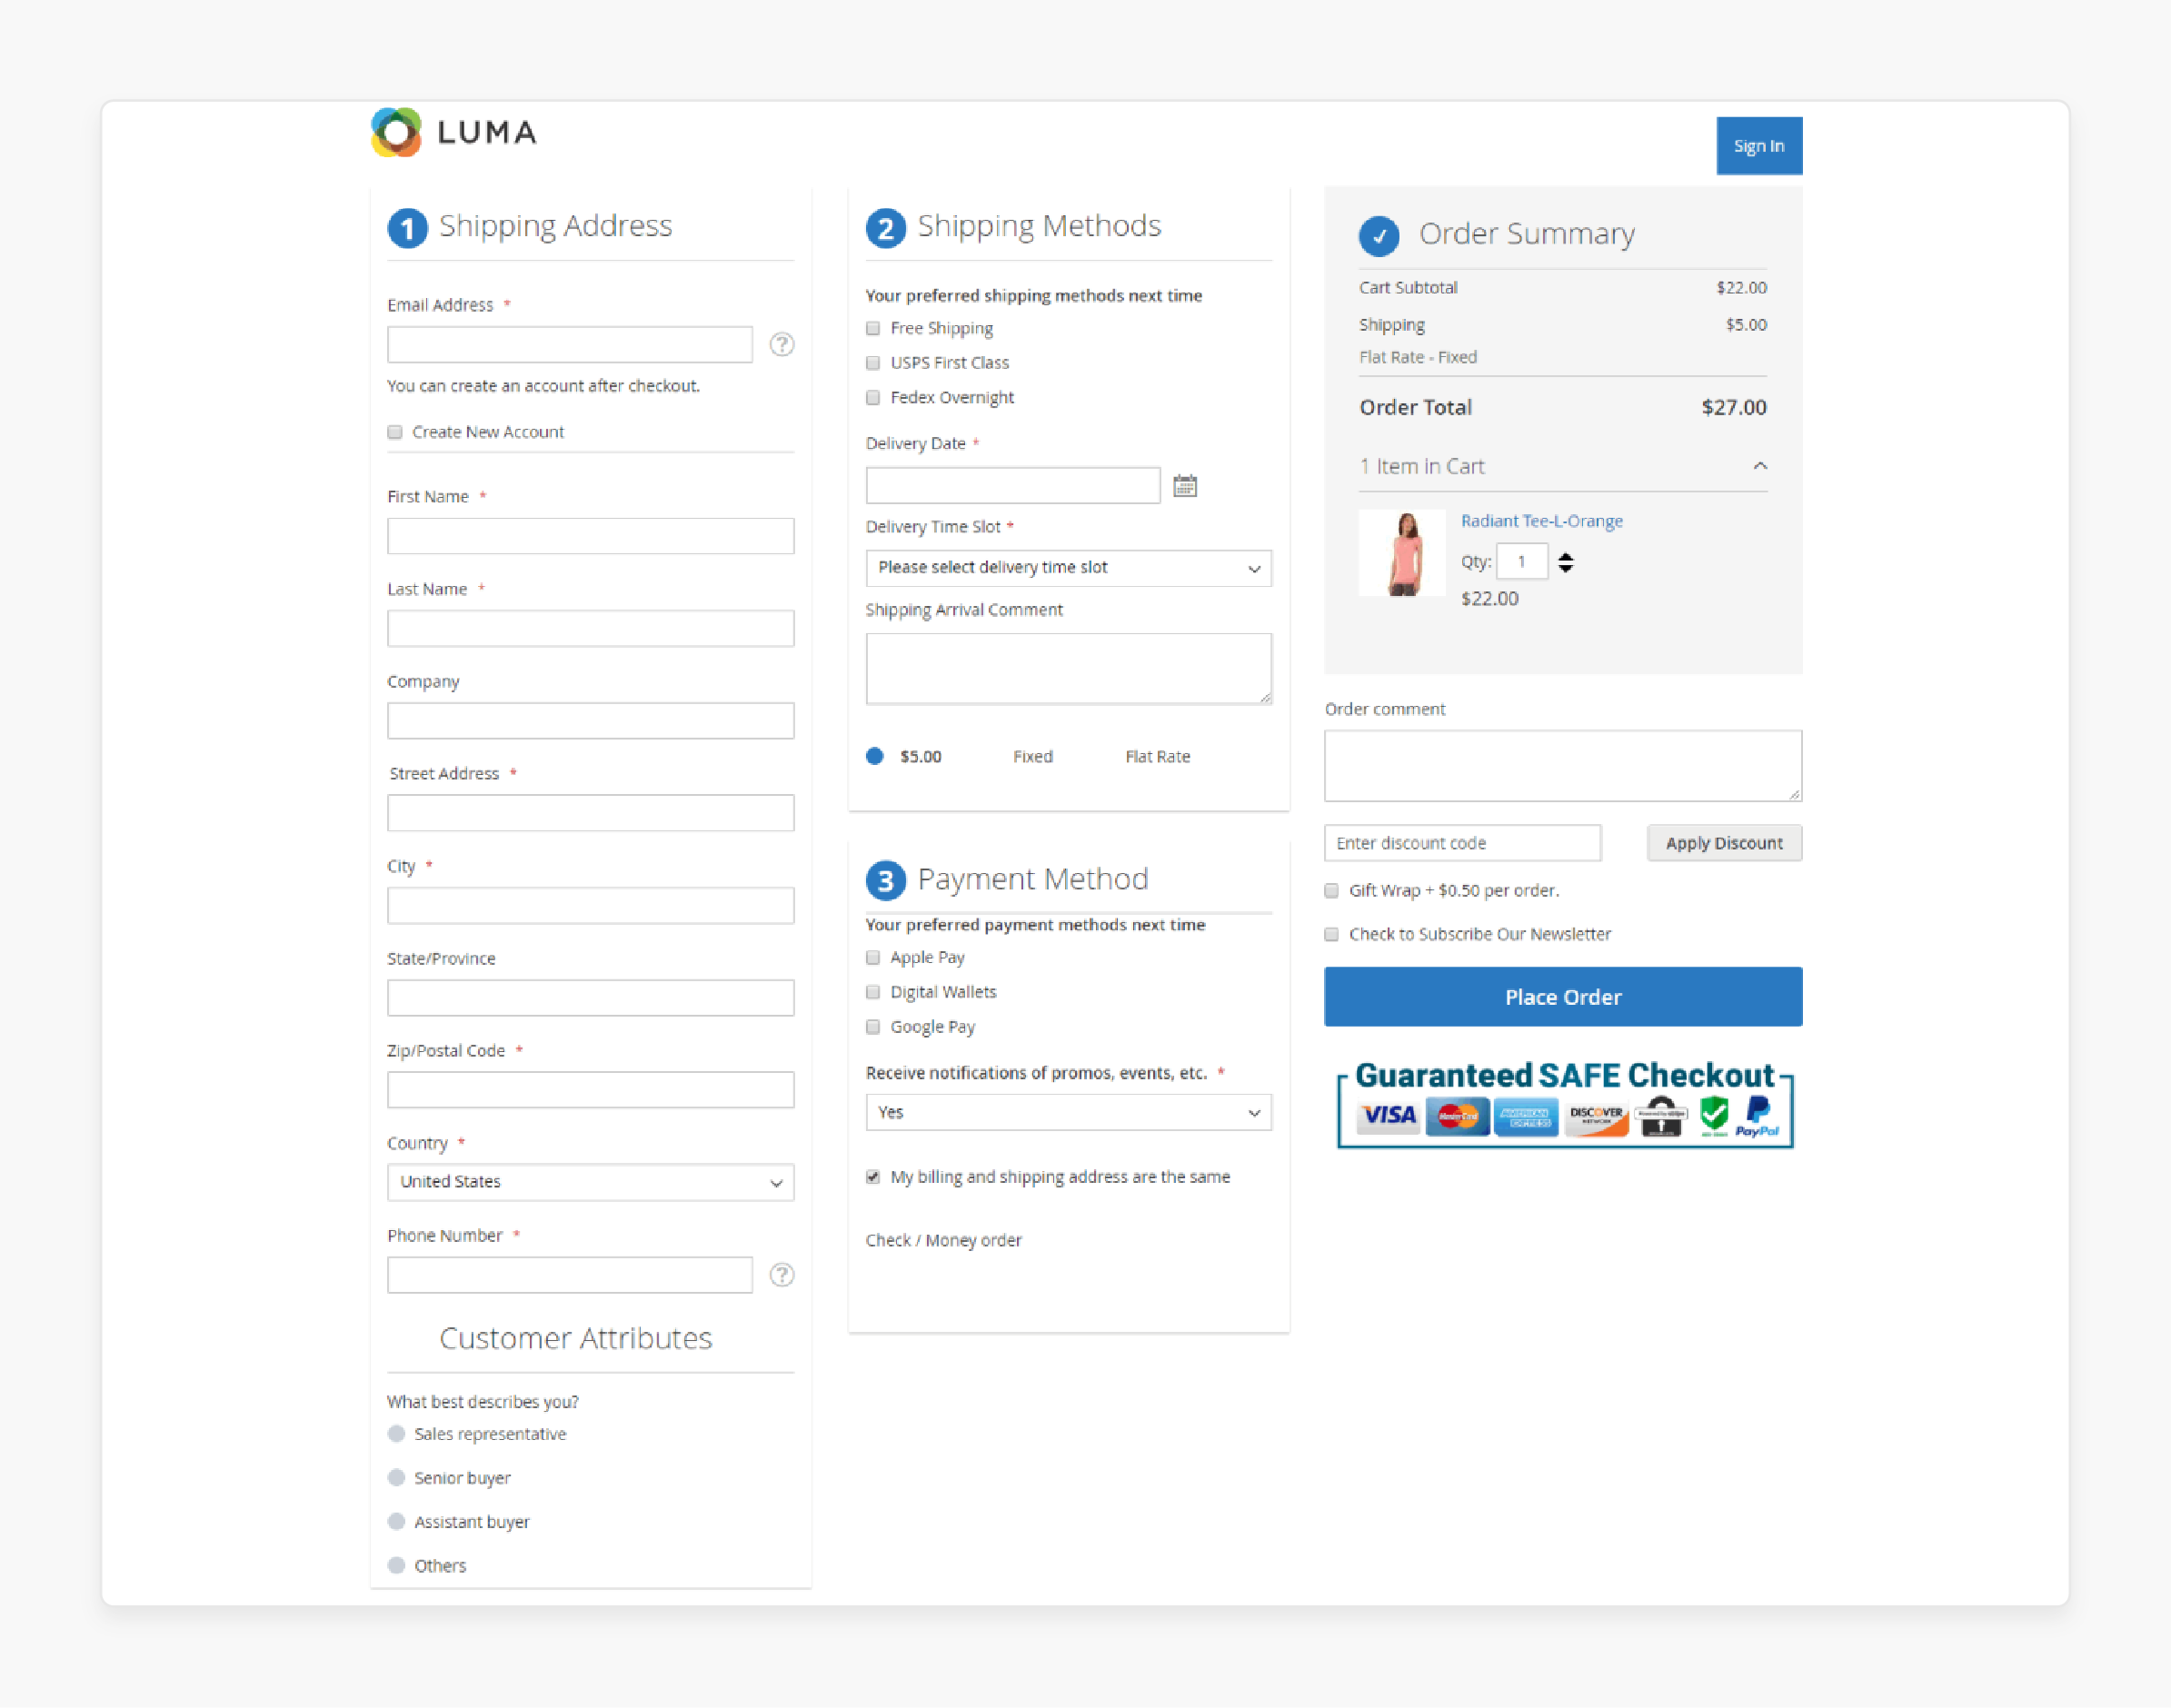2171x1708 pixels.
Task: Focus the Street Address field
Action: pos(591,813)
